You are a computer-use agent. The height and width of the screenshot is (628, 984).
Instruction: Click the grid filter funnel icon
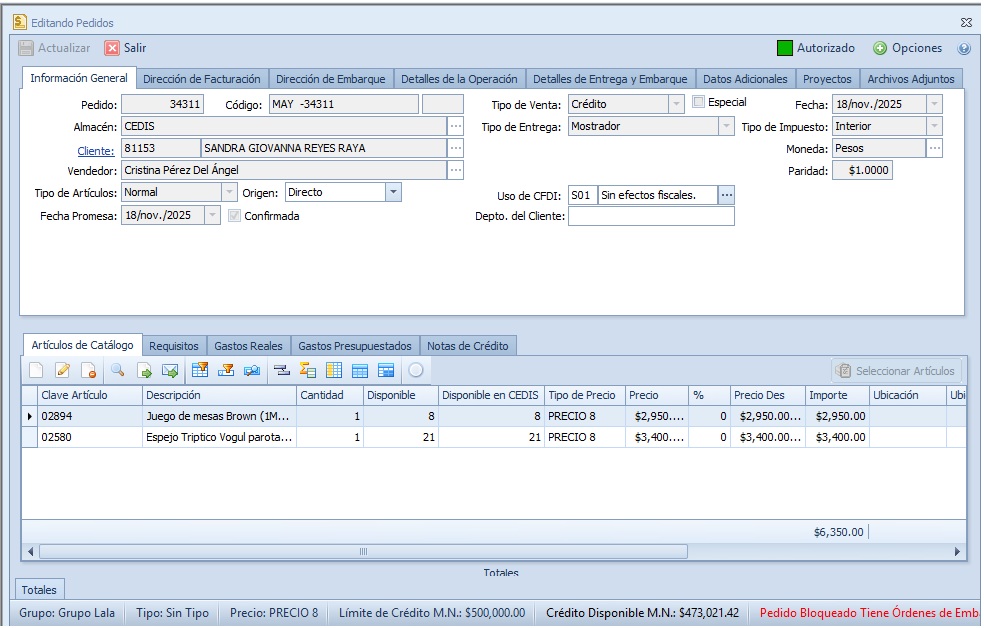(x=199, y=370)
